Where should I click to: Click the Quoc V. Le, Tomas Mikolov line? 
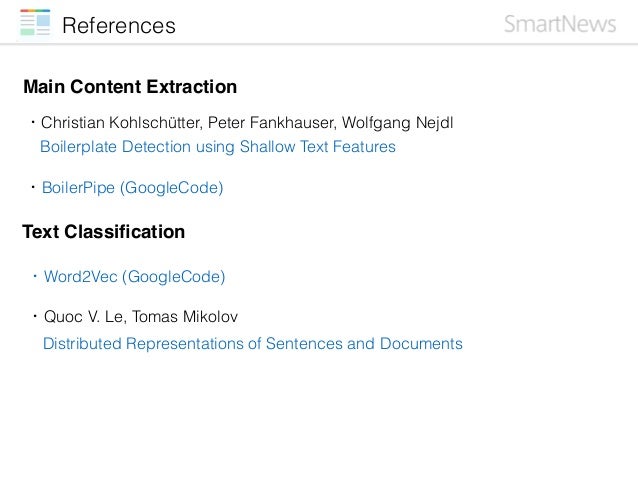click(x=141, y=317)
